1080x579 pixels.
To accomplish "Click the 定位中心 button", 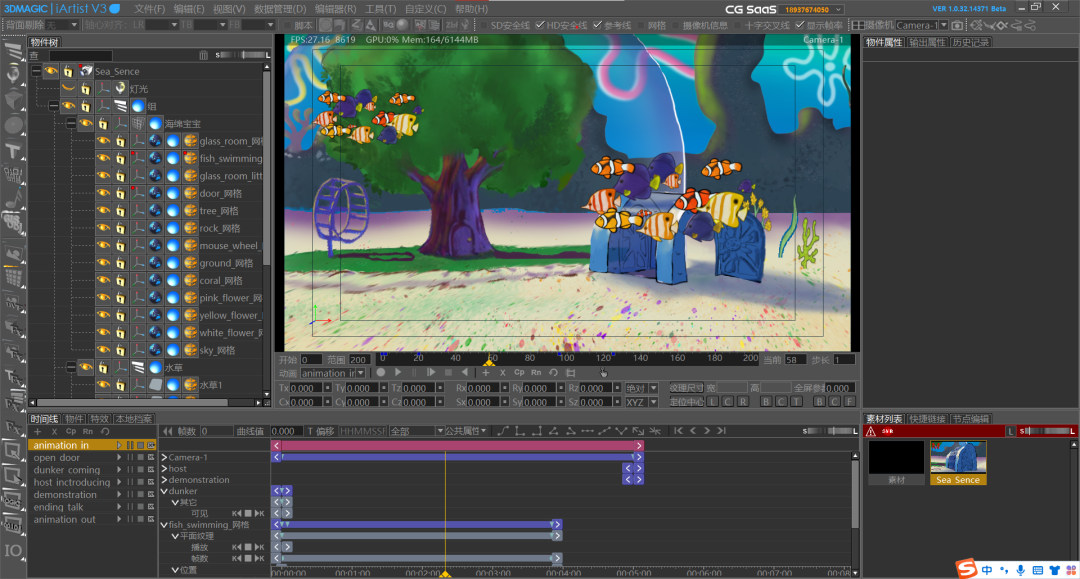I will (686, 402).
